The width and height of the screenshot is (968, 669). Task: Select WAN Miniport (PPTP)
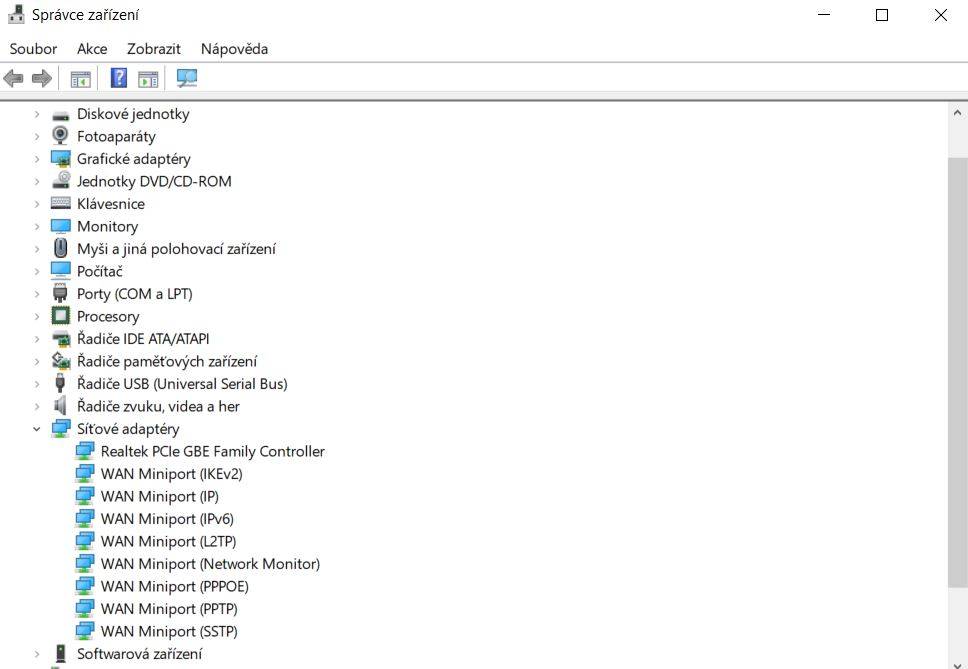(169, 609)
